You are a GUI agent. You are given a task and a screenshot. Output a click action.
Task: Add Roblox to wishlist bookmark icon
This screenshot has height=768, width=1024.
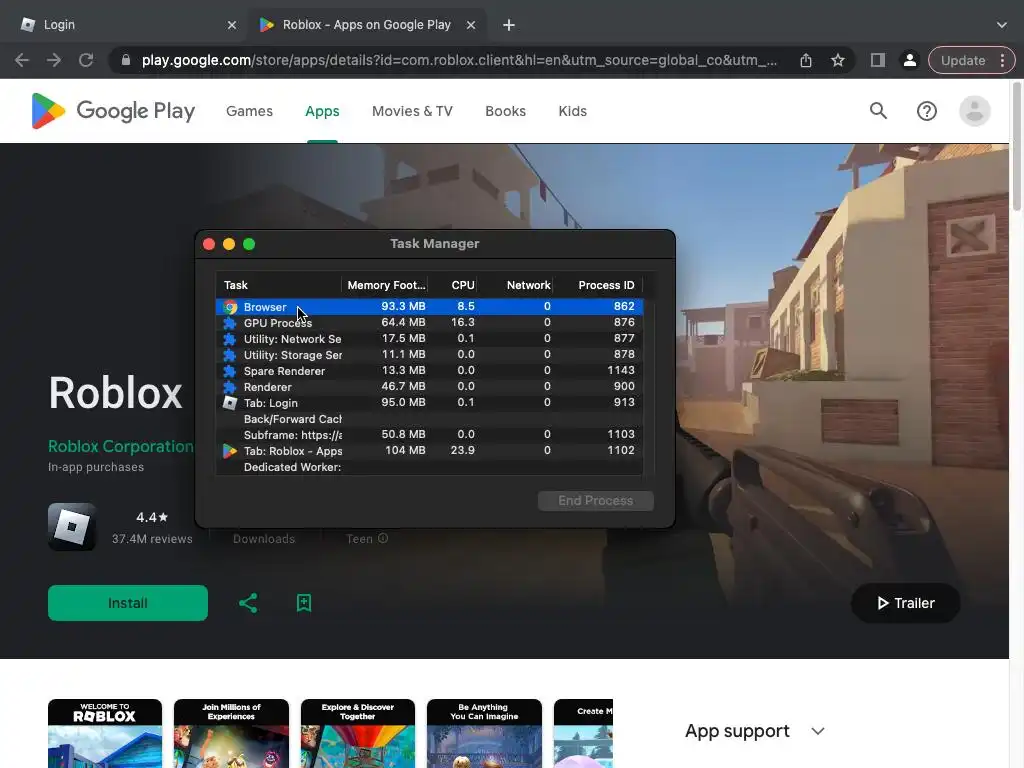(304, 603)
